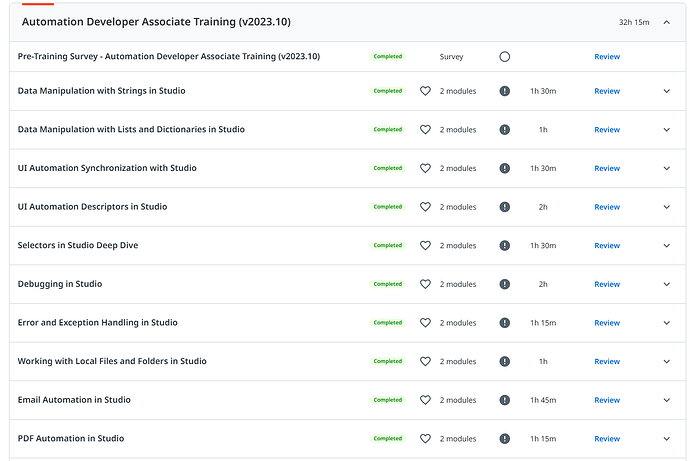Viewport: 690px width, 461px height.
Task: Expand UI Automation Synchronization row
Action: pyautogui.click(x=667, y=168)
